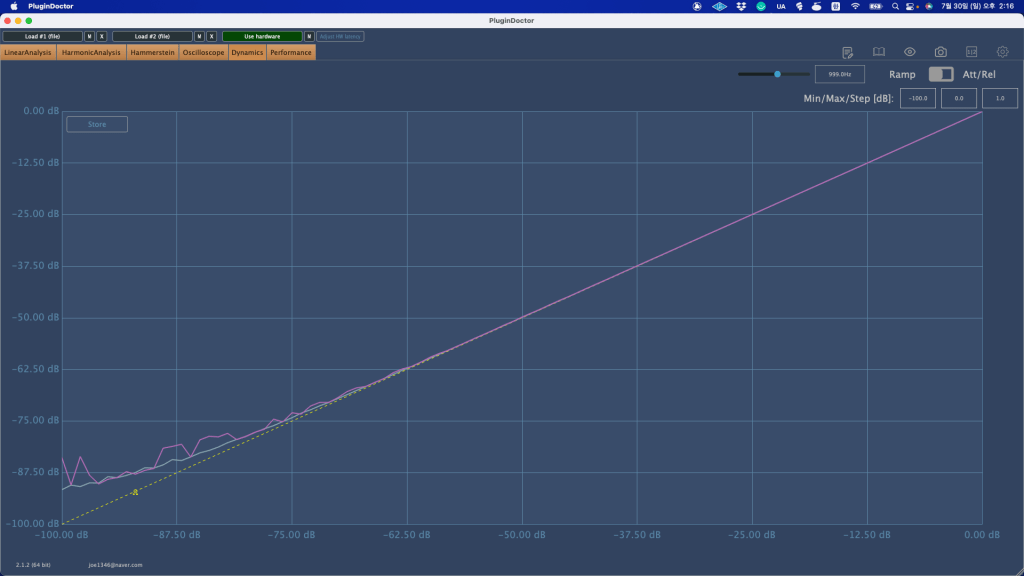Open settings with the gear icon

point(1002,52)
